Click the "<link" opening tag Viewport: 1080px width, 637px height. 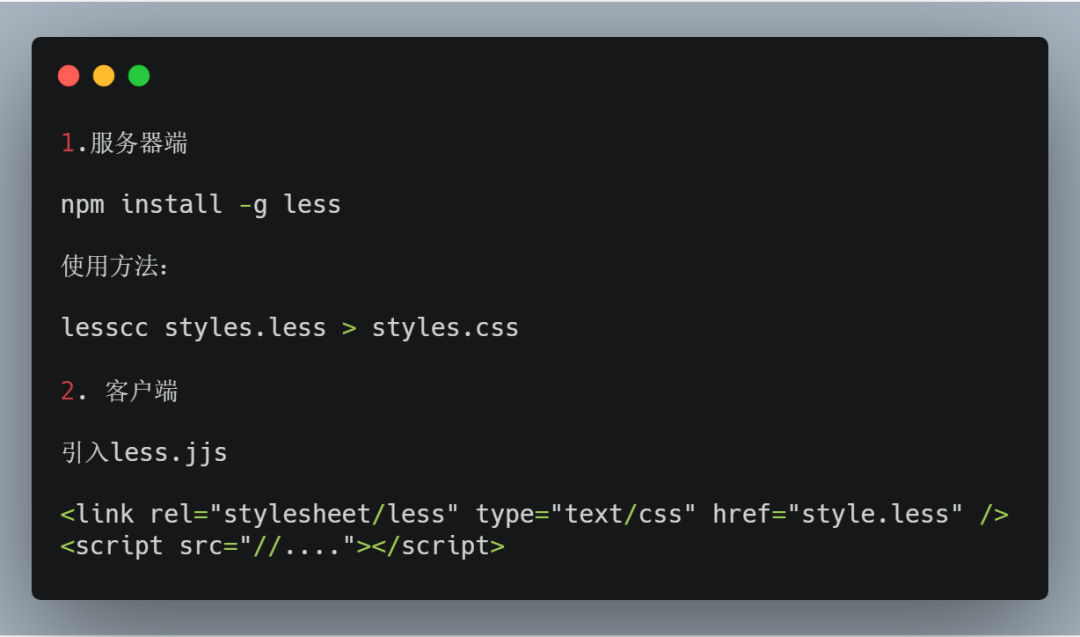(97, 515)
